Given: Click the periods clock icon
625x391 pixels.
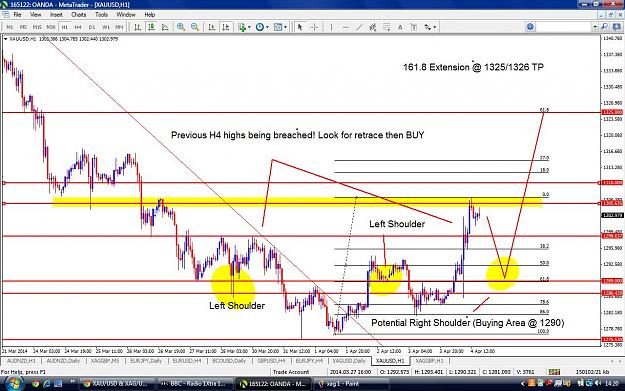Looking at the screenshot, I should point(259,27).
